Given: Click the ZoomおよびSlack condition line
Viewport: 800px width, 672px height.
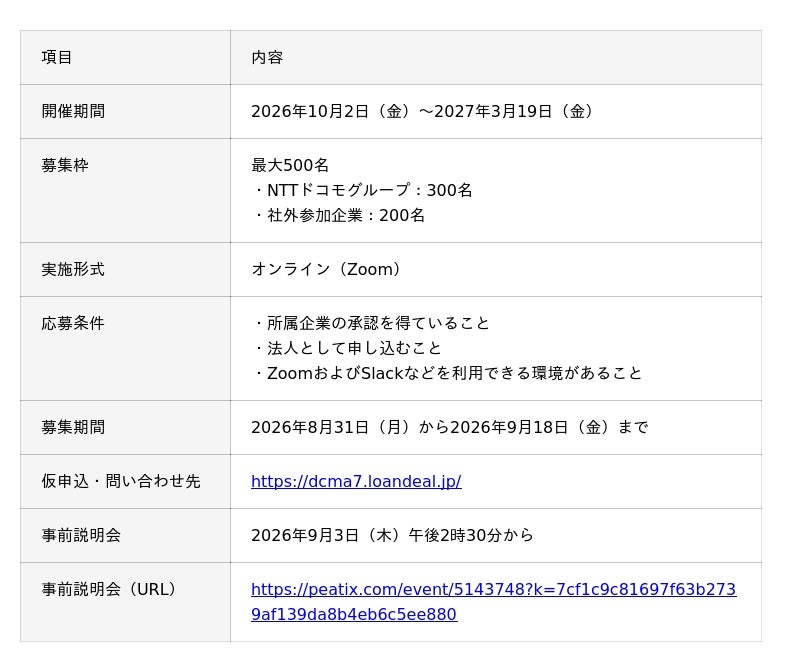Looking at the screenshot, I should point(446,373).
